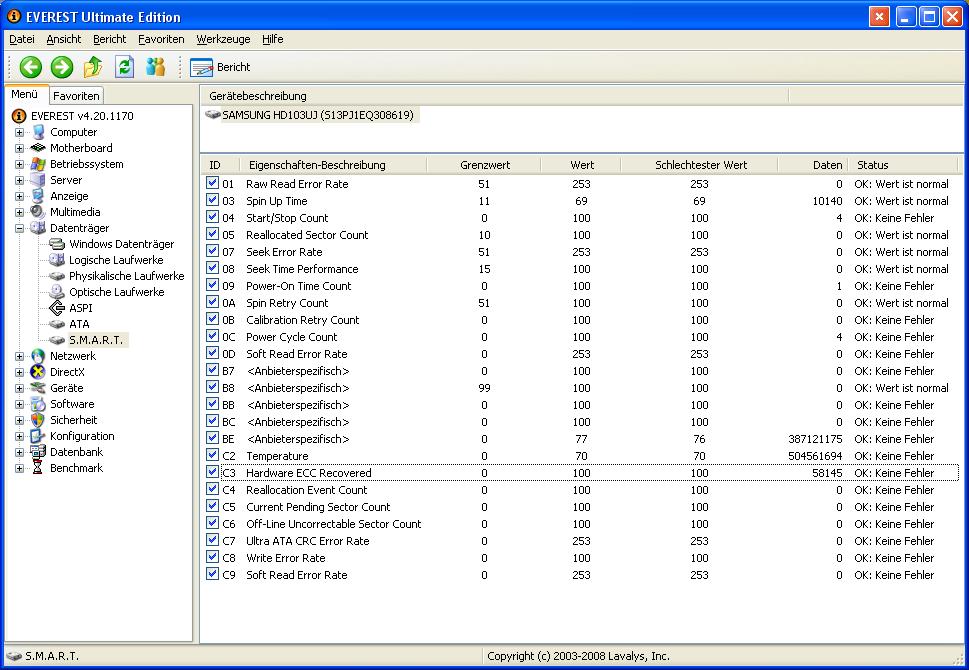Click the green Forward arrow icon
This screenshot has height=670, width=969.
point(62,67)
